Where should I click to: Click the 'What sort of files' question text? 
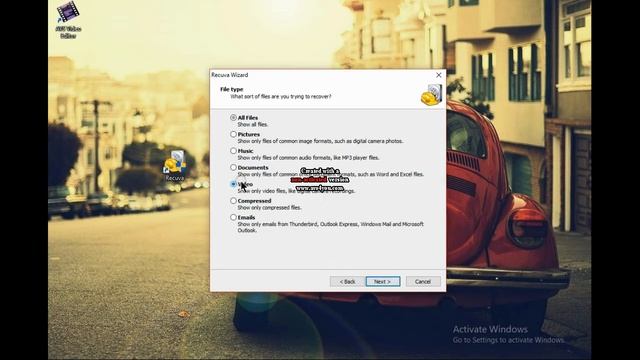281,97
